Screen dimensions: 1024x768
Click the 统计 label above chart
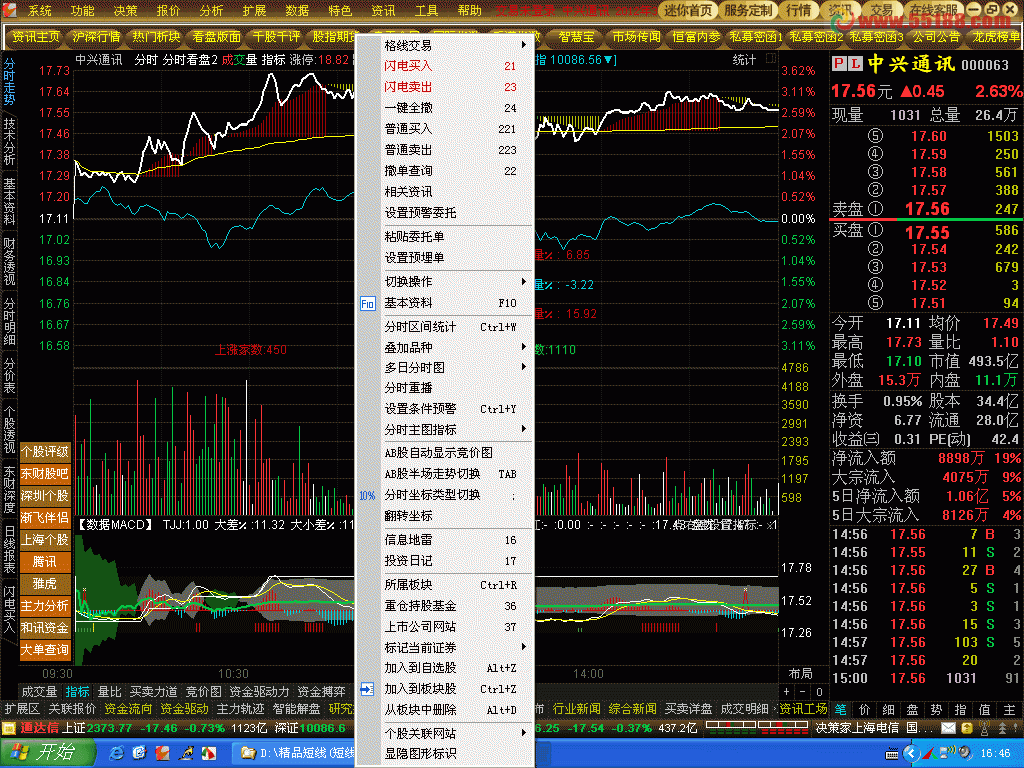(x=744, y=59)
